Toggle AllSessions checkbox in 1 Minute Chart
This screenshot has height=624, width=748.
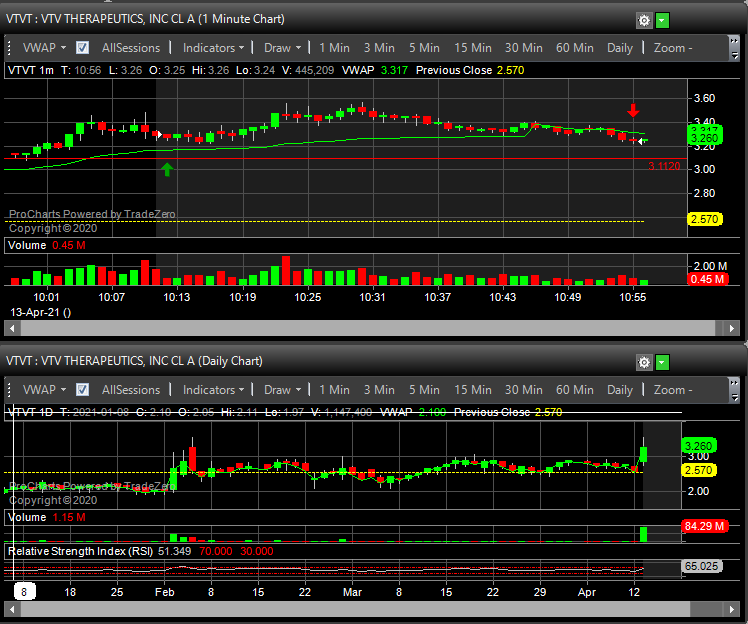coord(83,48)
